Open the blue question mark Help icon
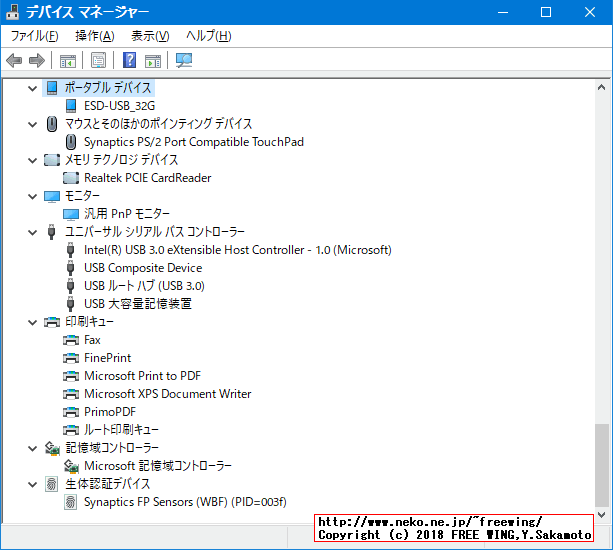 pyautogui.click(x=130, y=61)
